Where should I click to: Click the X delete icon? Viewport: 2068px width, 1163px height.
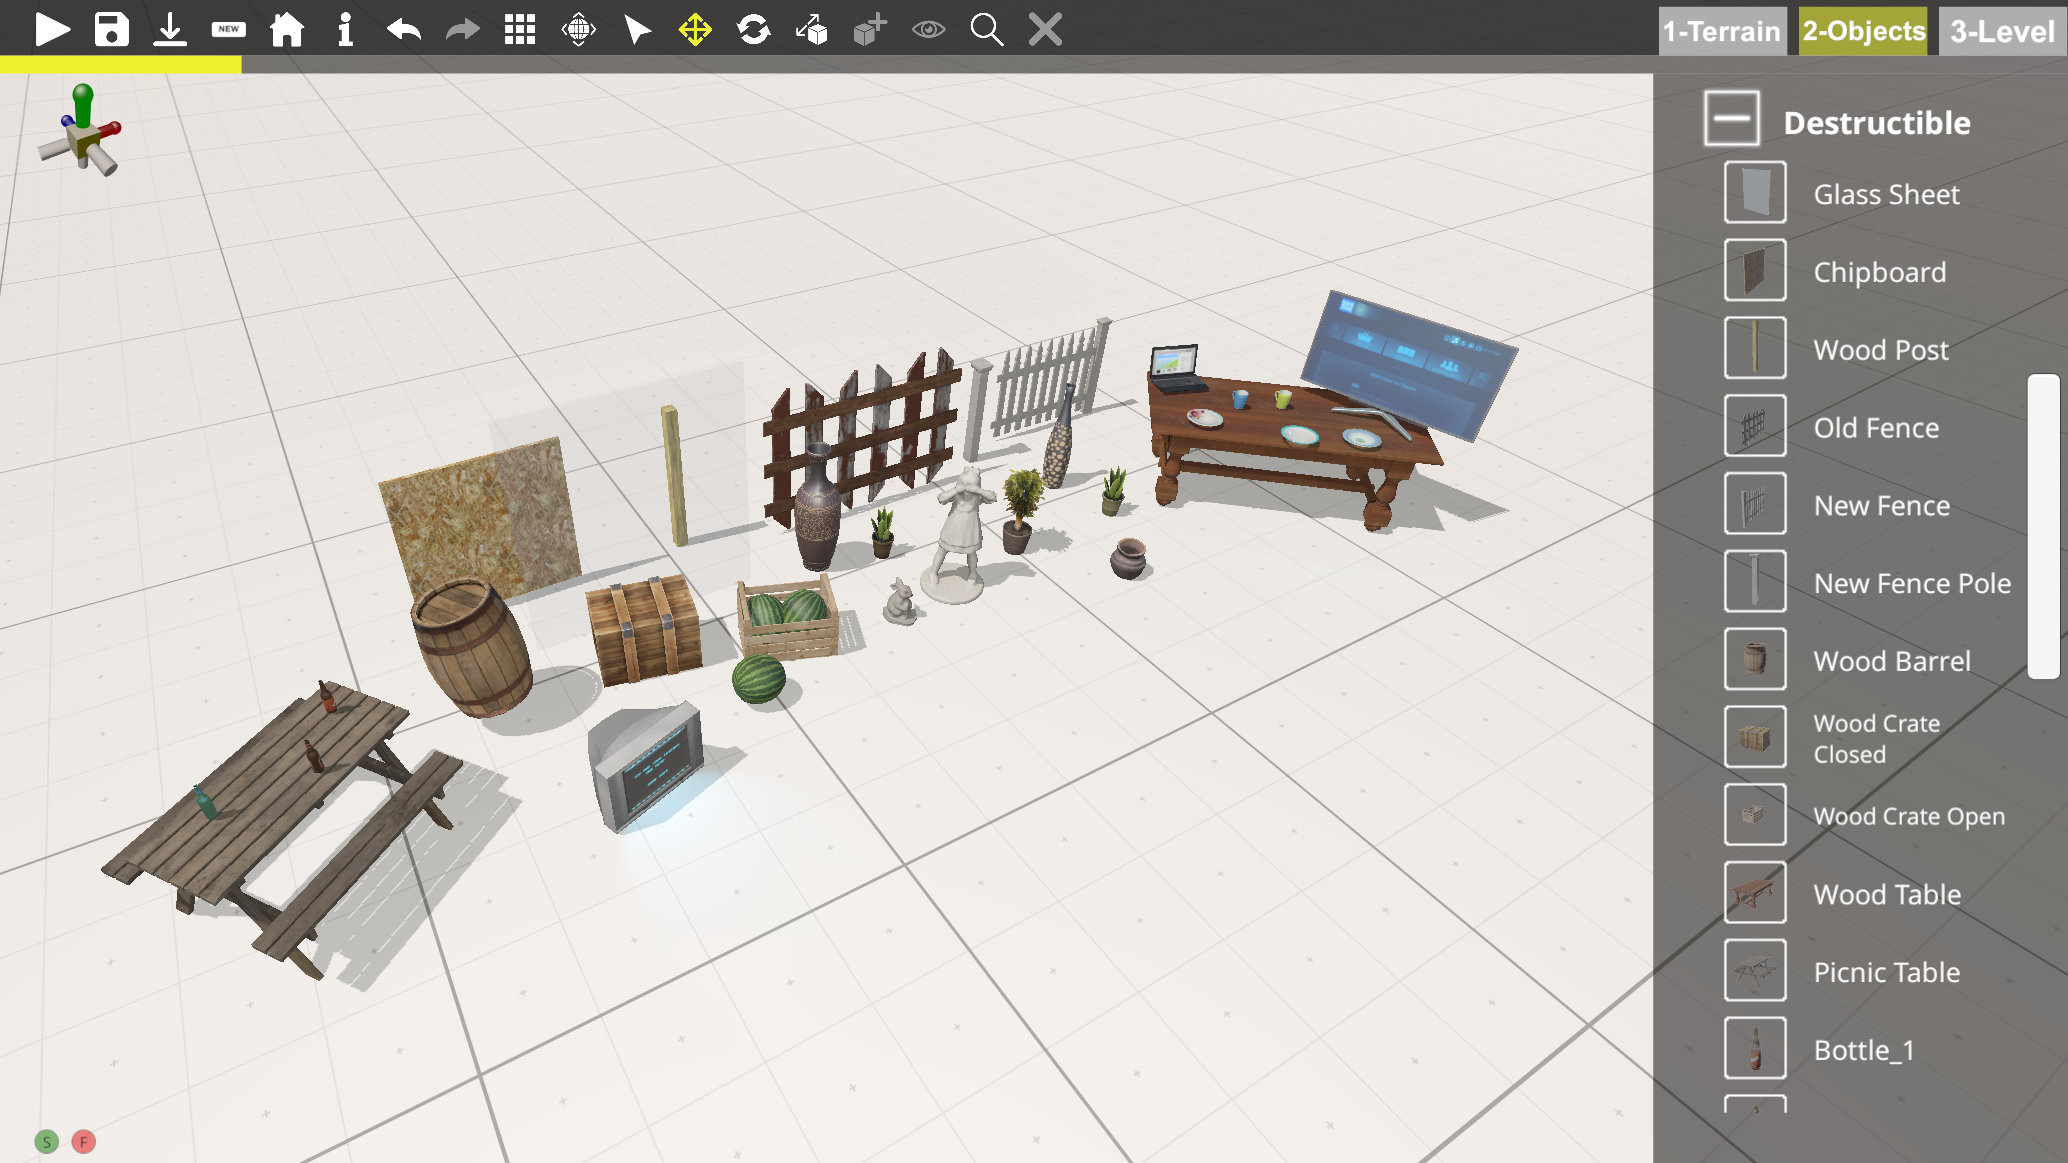tap(1045, 29)
